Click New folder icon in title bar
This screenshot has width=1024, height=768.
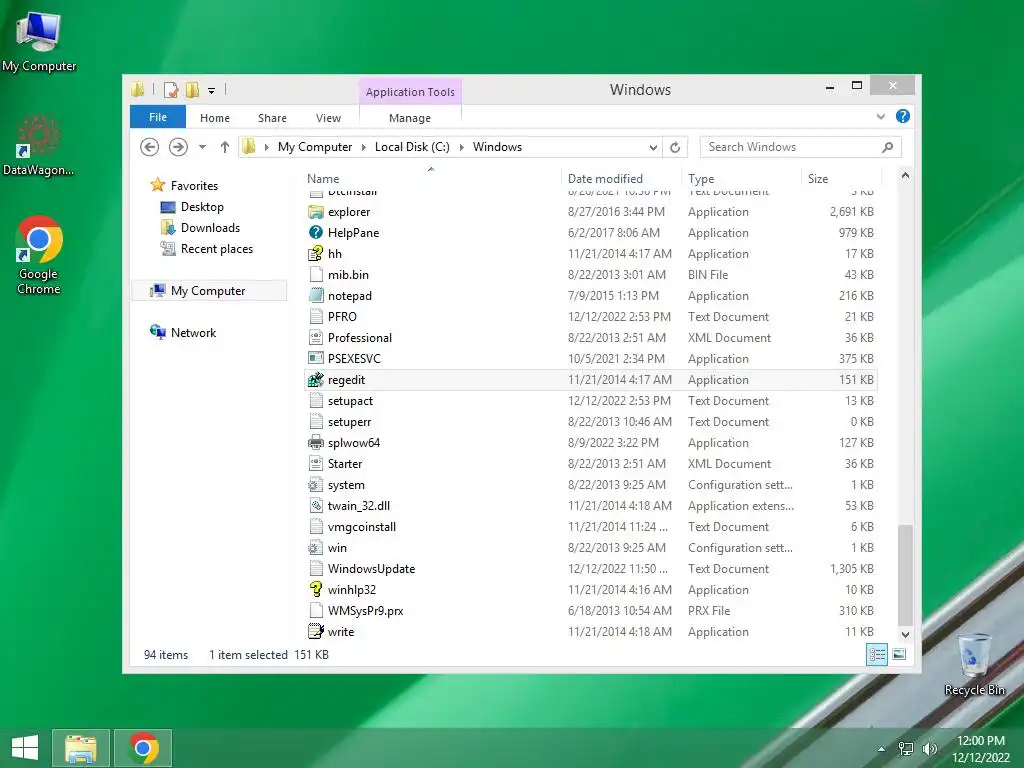(193, 89)
